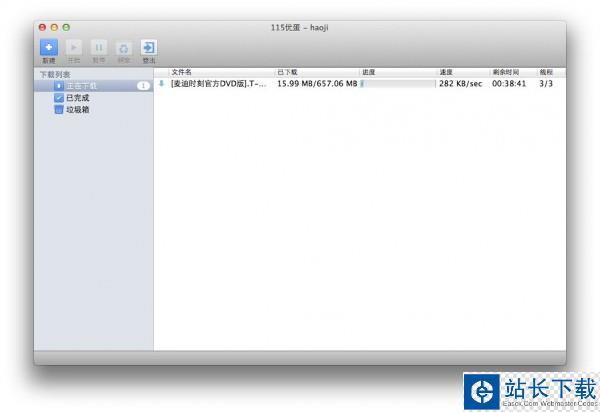Open the 垃圾箱 (Trash) list
The height and width of the screenshot is (412, 600).
click(x=78, y=110)
